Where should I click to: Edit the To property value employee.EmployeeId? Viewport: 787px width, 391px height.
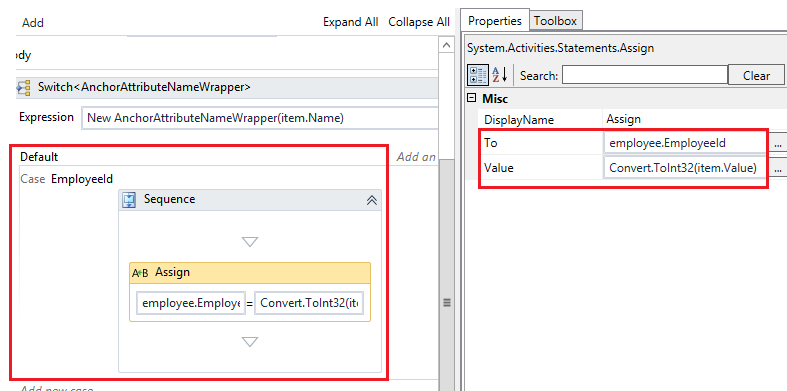[686, 144]
